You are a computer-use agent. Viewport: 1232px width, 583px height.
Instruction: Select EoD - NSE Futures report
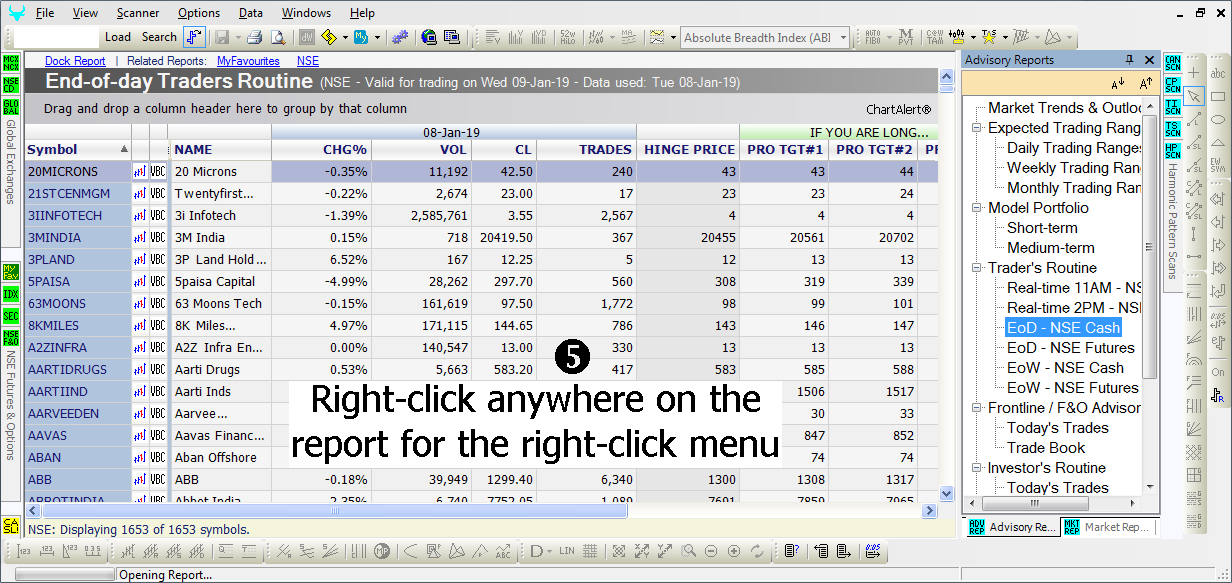[x=1070, y=348]
